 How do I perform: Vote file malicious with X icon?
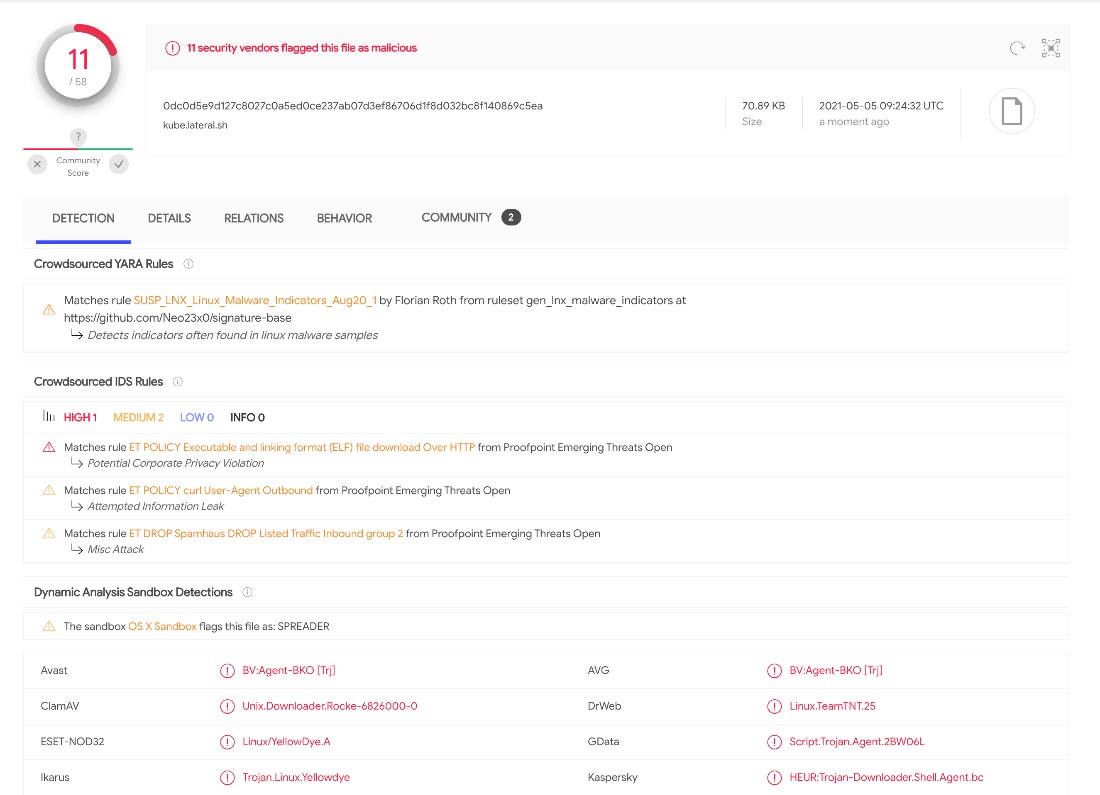(37, 164)
